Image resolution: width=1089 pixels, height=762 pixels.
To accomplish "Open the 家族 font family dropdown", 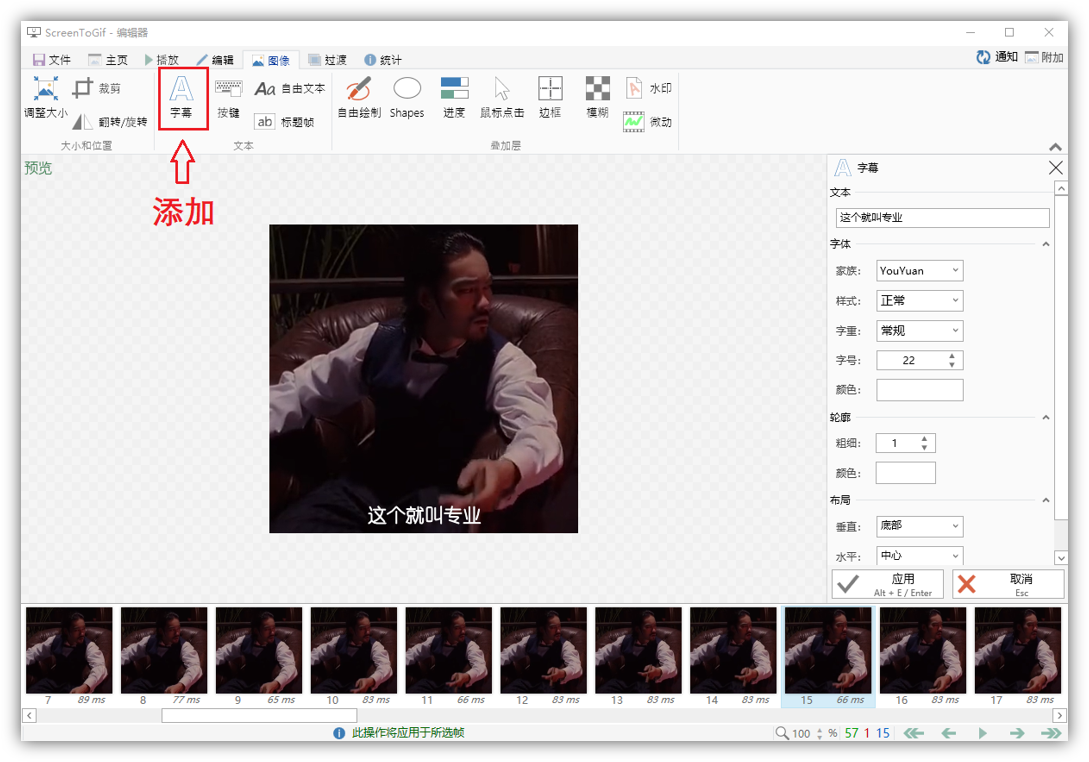I will [919, 270].
